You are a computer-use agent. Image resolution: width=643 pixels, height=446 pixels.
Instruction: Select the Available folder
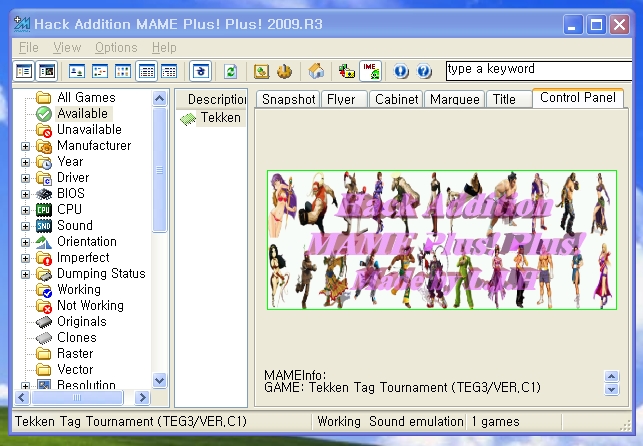tap(82, 114)
